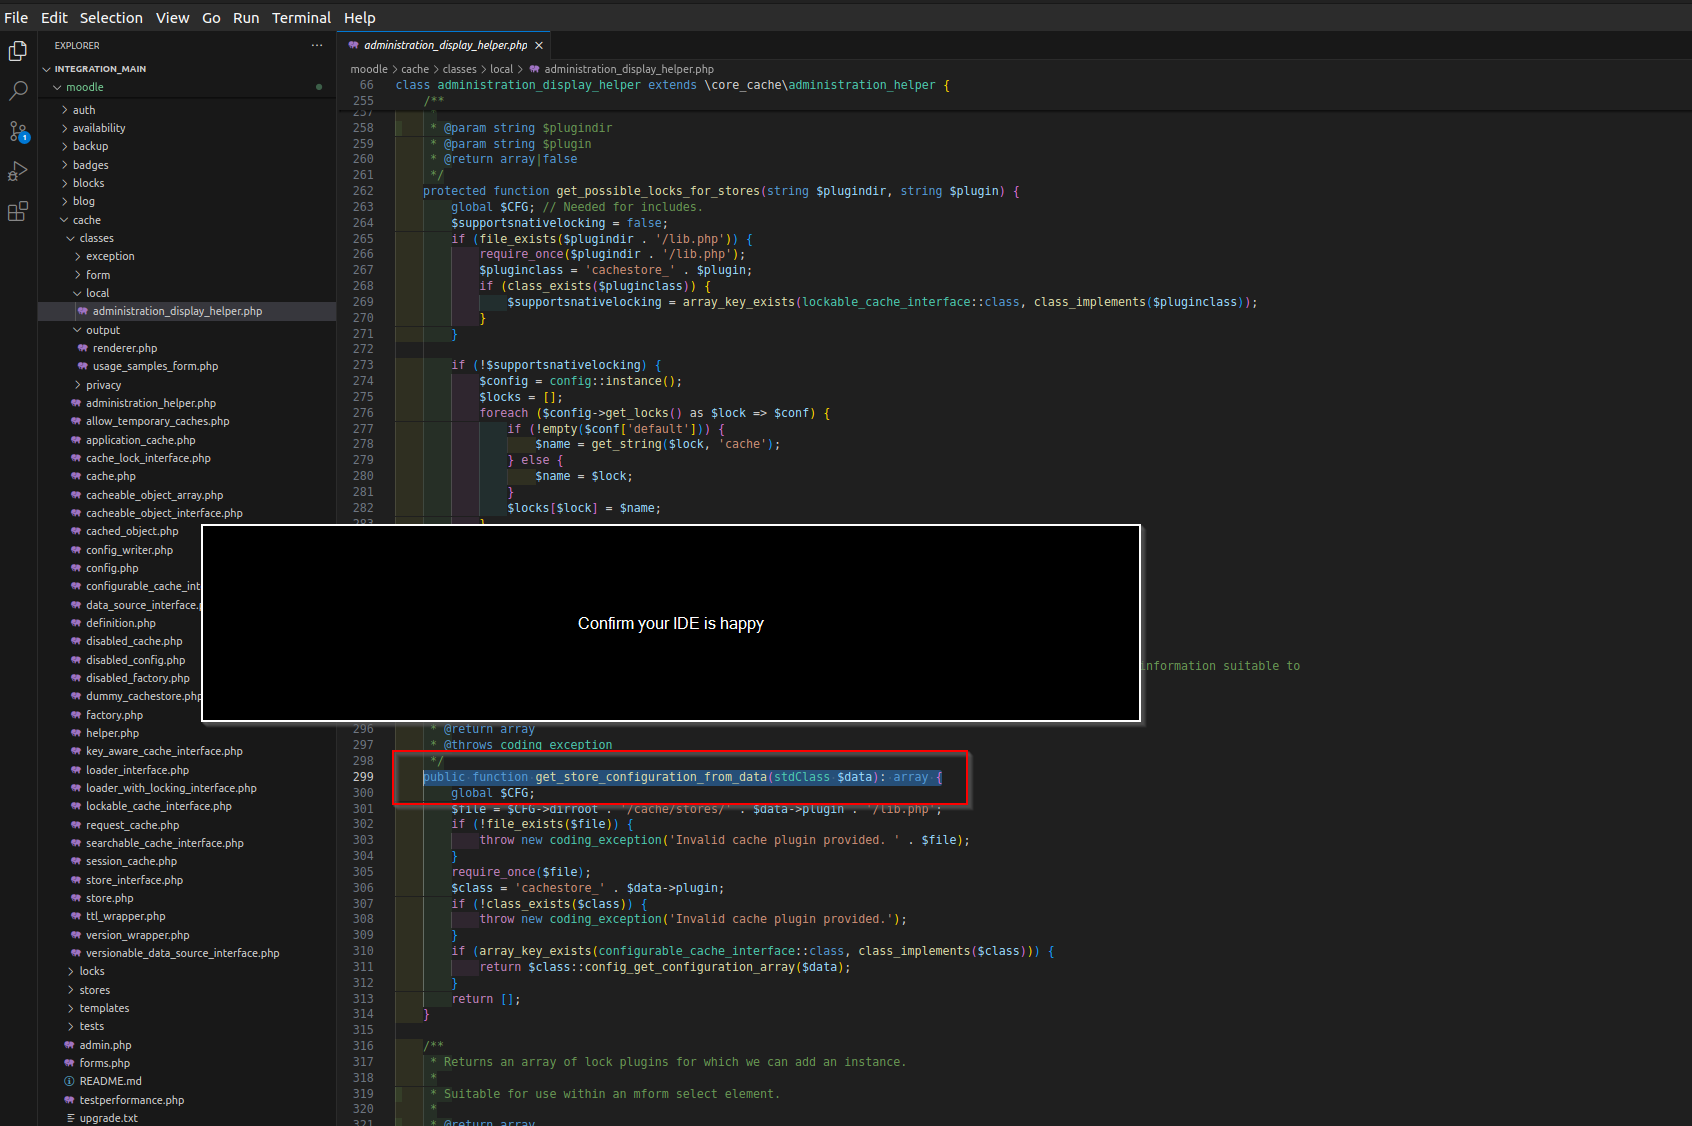Image resolution: width=1692 pixels, height=1126 pixels.
Task: Click PHP icon of usage_samples_form.php file
Action: (83, 366)
